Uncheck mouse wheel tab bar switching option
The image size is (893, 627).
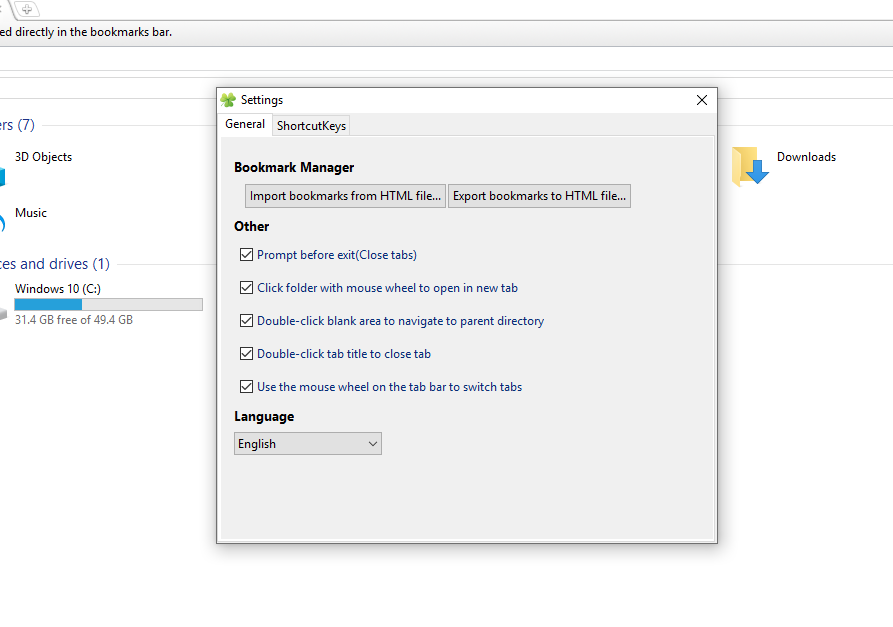point(247,387)
